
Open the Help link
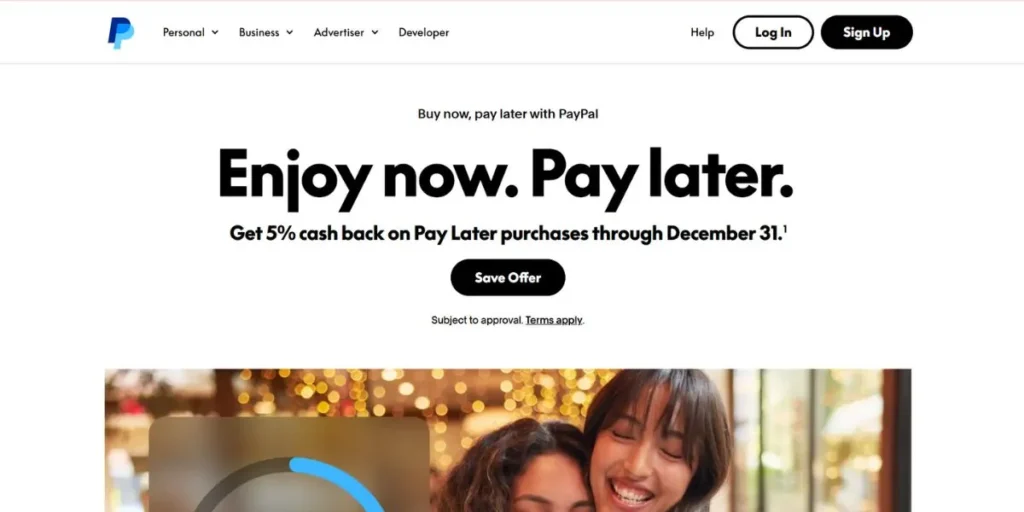702,32
